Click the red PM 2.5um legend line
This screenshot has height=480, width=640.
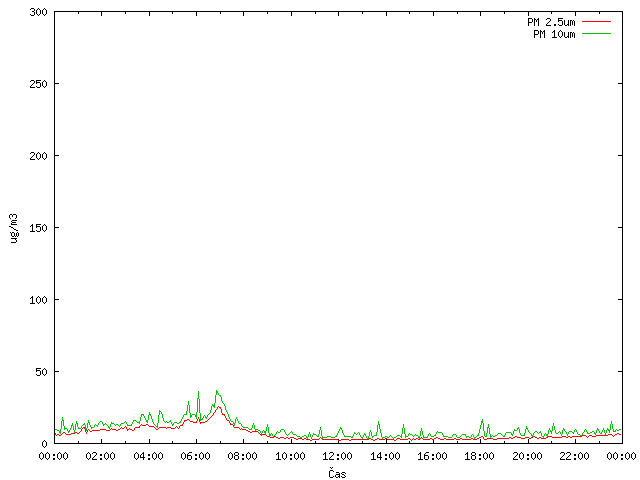click(x=596, y=22)
